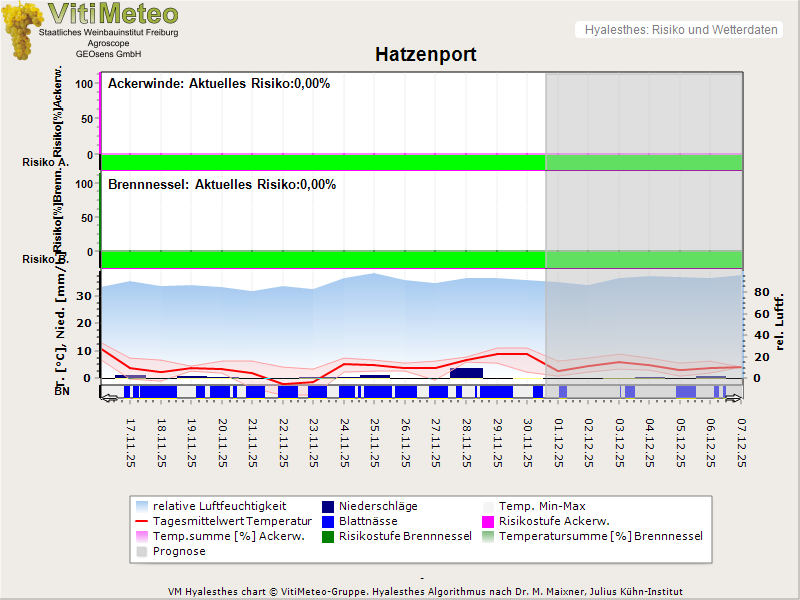Screen dimensions: 800x600
Task: Click the left arrow below the chart
Action: pyautogui.click(x=109, y=399)
